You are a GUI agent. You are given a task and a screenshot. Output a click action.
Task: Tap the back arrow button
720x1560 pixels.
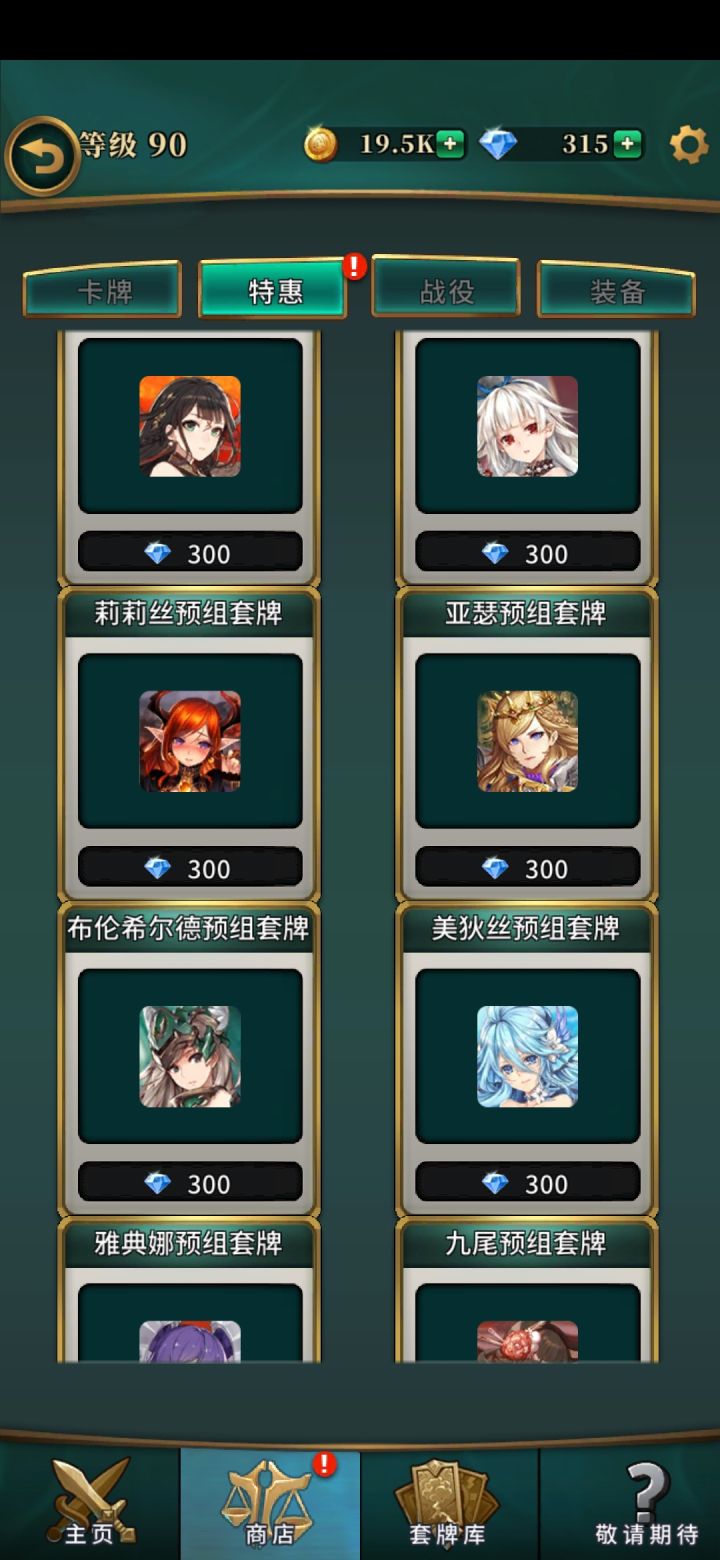tap(42, 156)
